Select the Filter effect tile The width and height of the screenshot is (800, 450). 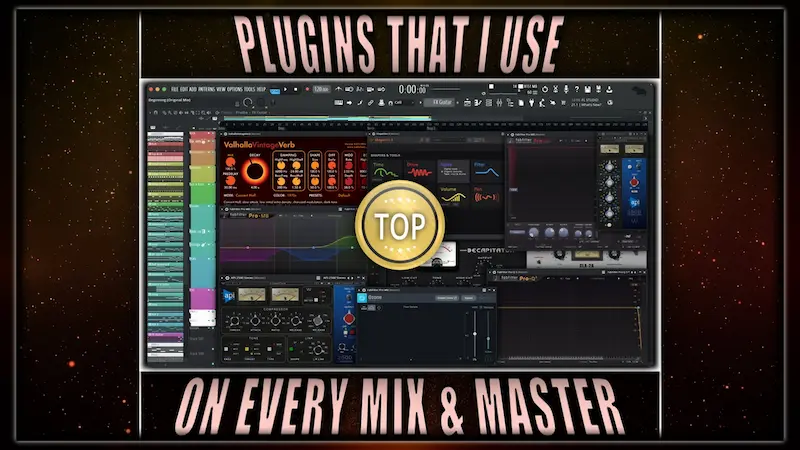(x=488, y=169)
